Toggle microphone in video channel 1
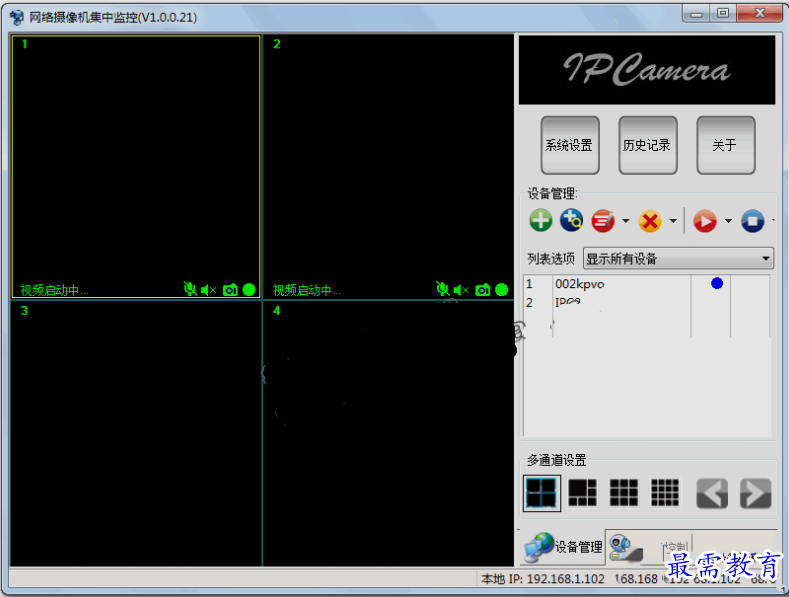This screenshot has width=789, height=597. [x=190, y=289]
